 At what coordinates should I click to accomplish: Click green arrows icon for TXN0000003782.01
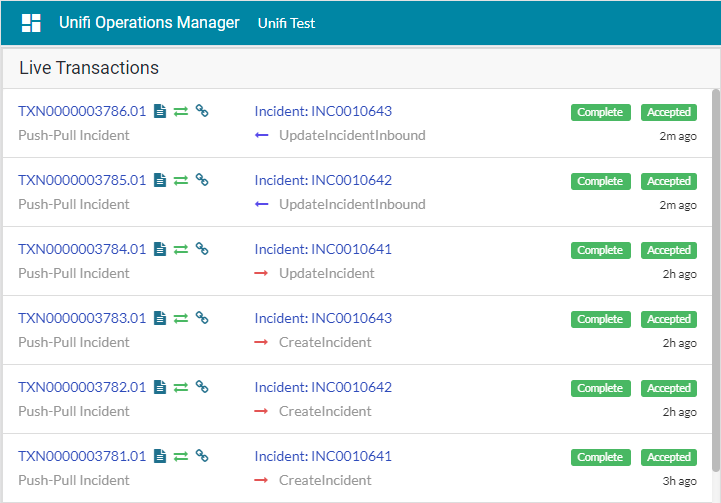click(x=181, y=388)
